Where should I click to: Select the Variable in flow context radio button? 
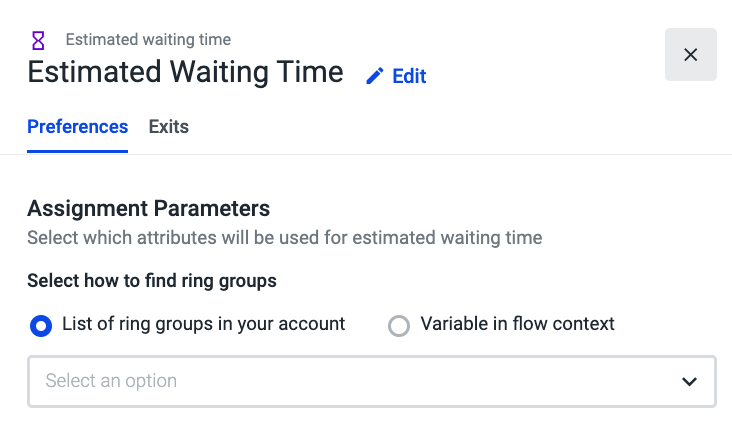tap(399, 326)
